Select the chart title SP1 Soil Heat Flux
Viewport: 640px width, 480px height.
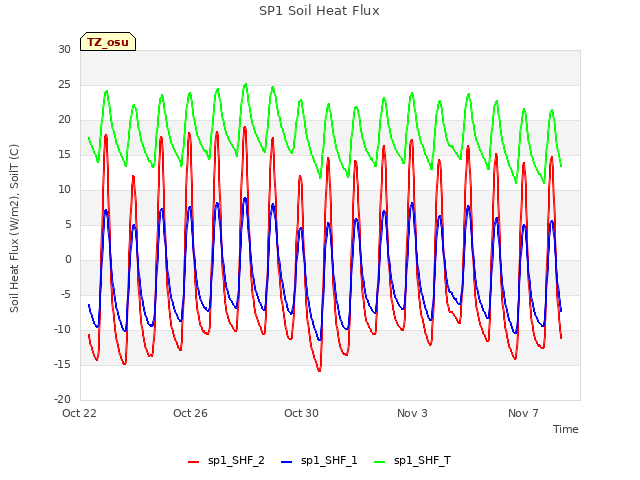(x=319, y=11)
